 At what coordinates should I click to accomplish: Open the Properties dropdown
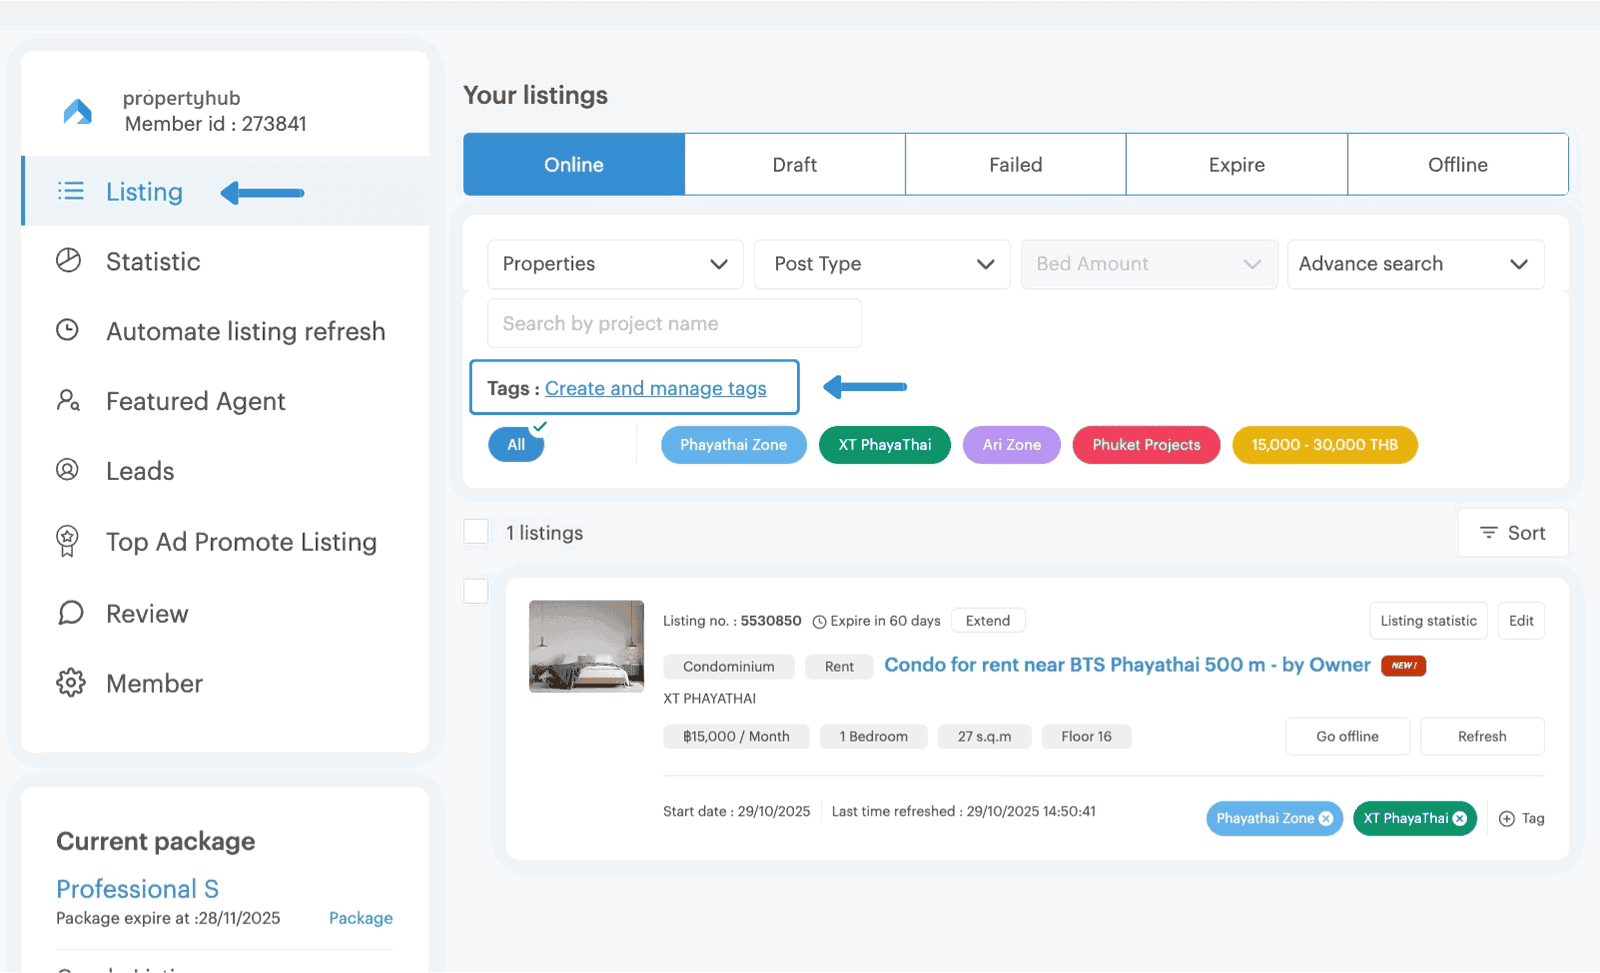tap(614, 264)
